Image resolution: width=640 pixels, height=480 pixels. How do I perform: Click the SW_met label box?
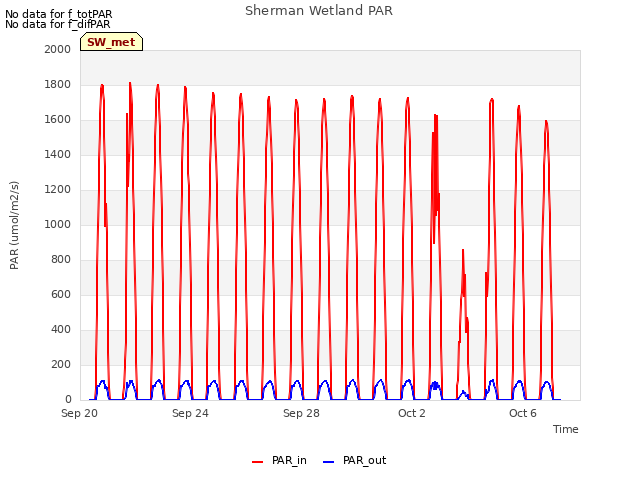(111, 42)
